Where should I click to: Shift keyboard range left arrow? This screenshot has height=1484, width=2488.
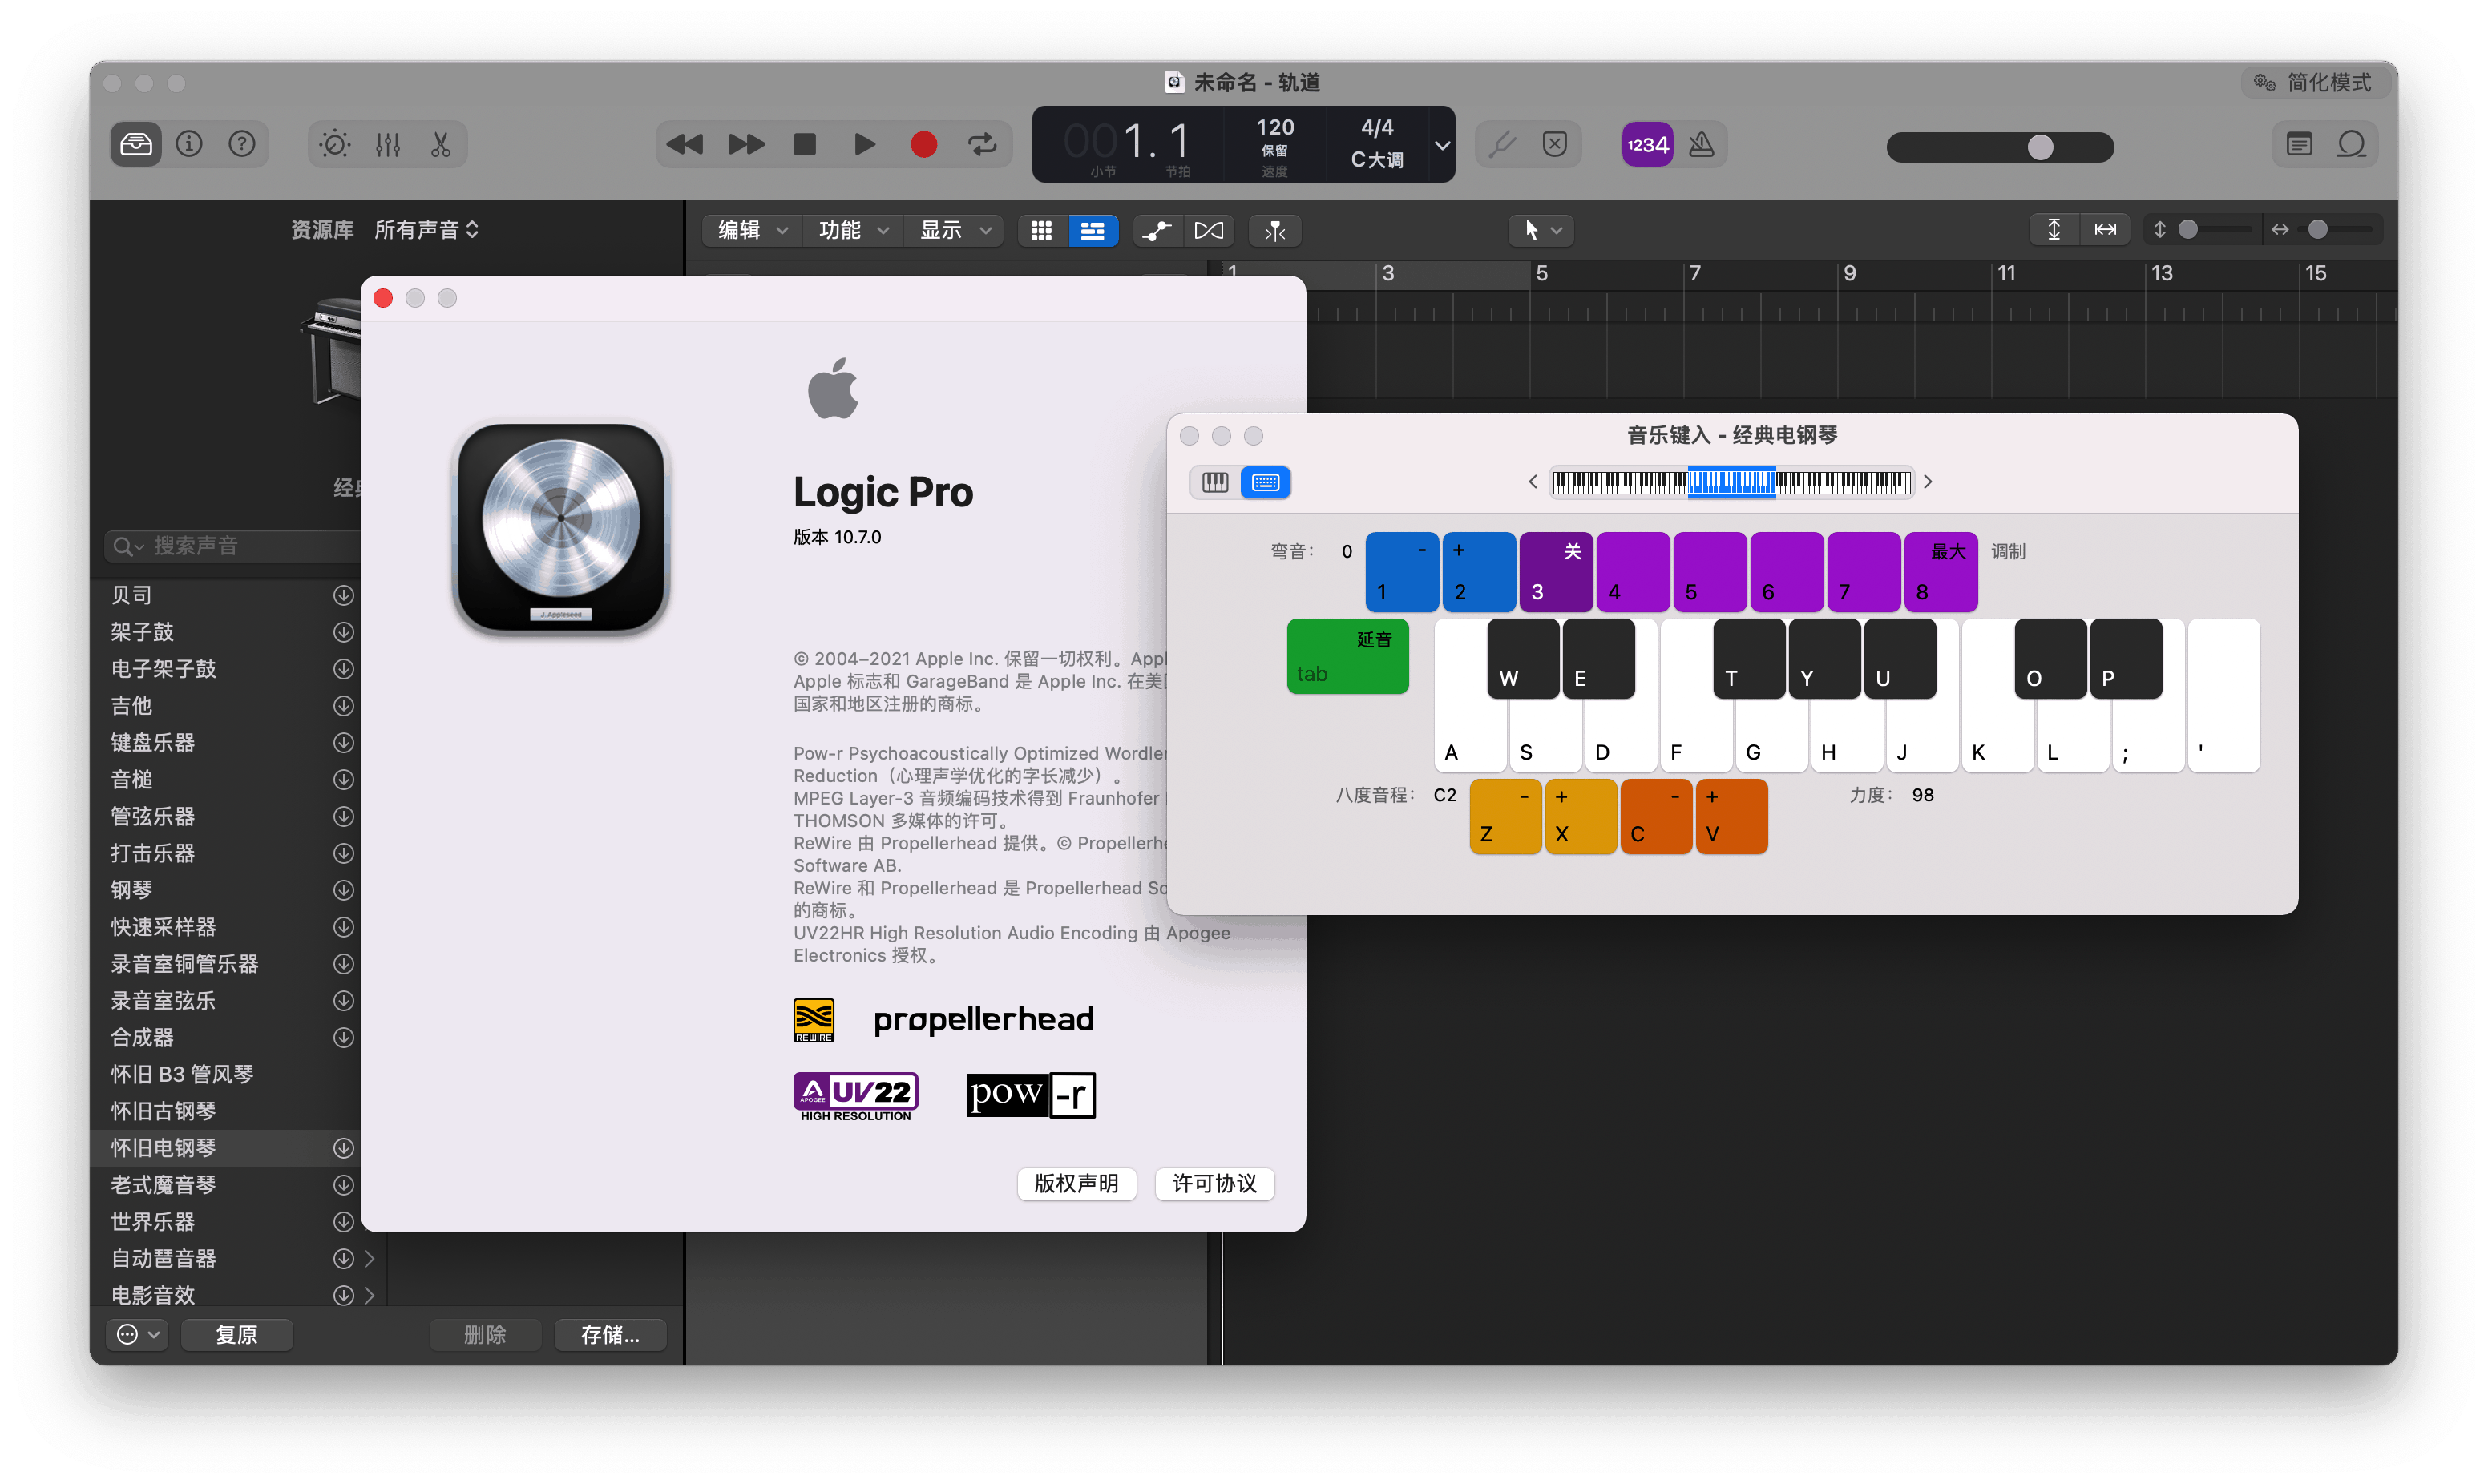(x=1532, y=482)
